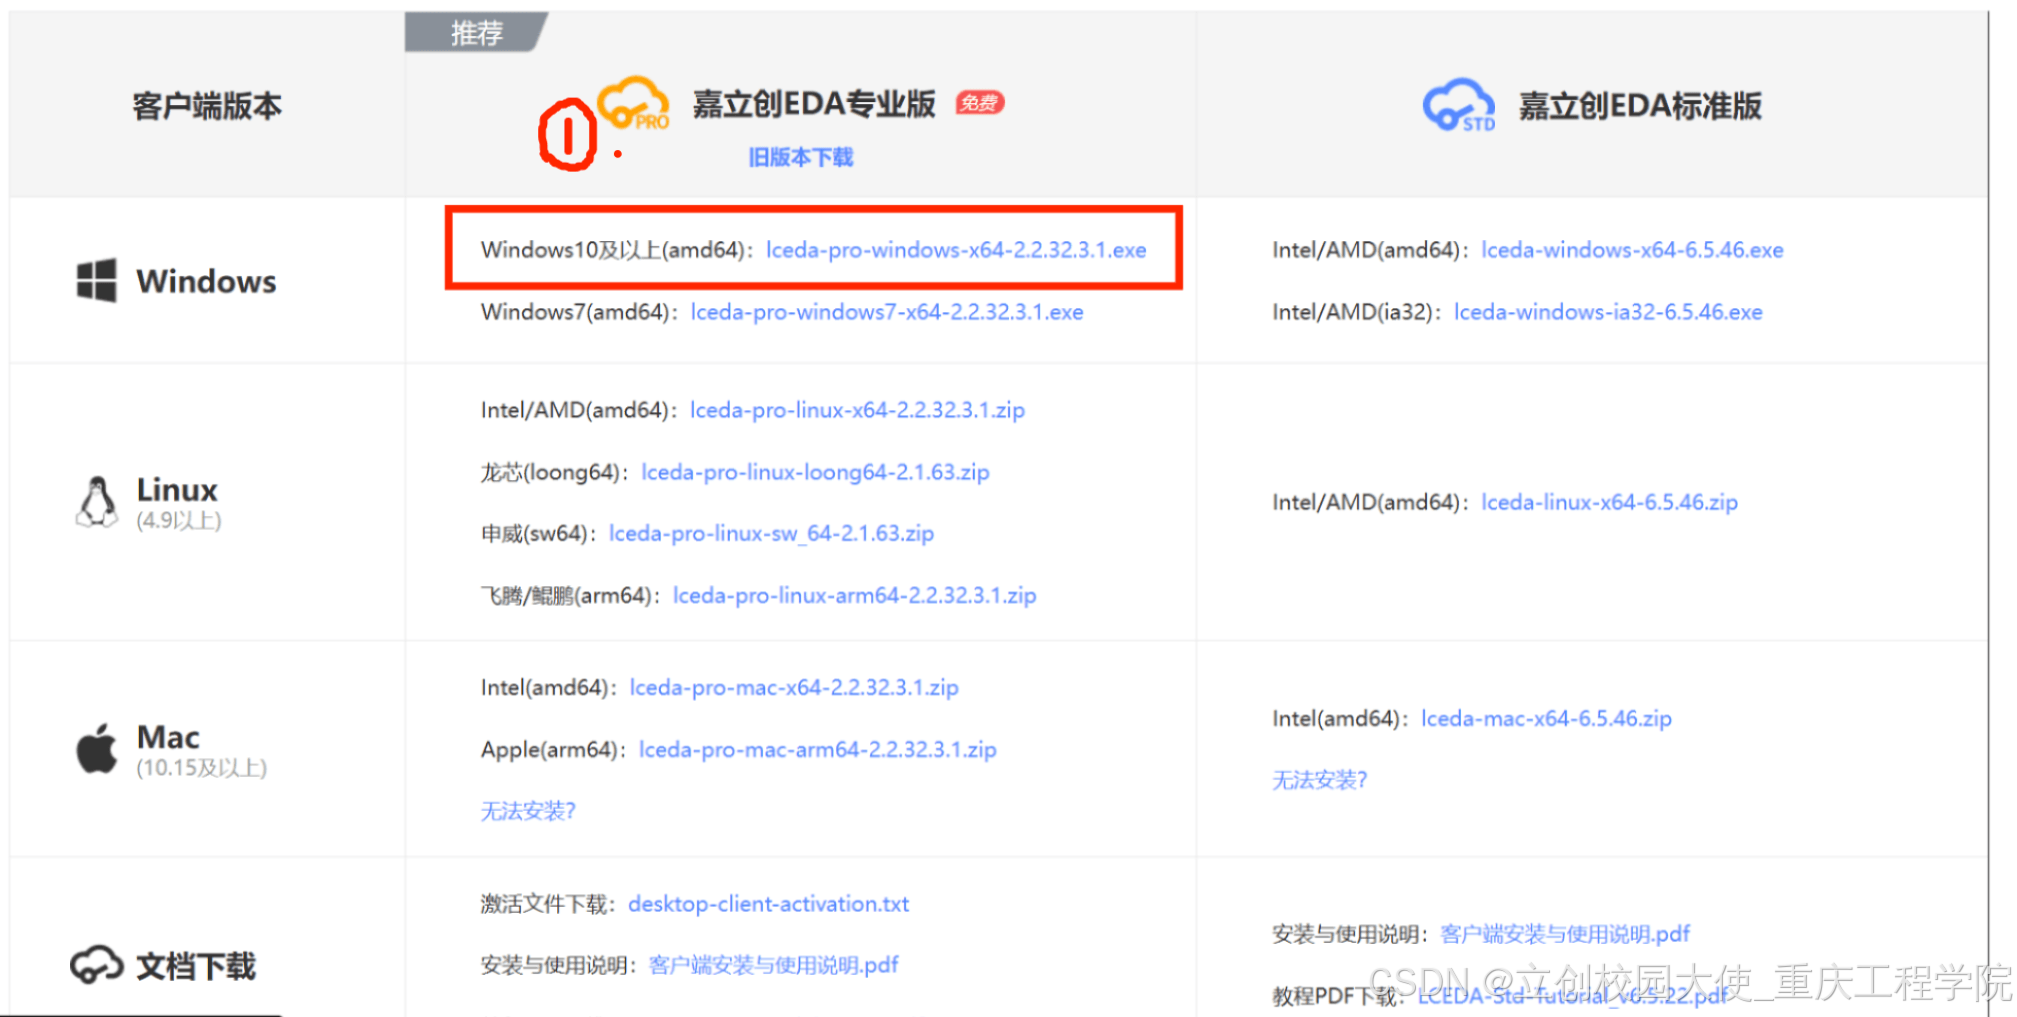Click the red 免费 badge
The width and height of the screenshot is (2017, 1017).
pyautogui.click(x=979, y=102)
